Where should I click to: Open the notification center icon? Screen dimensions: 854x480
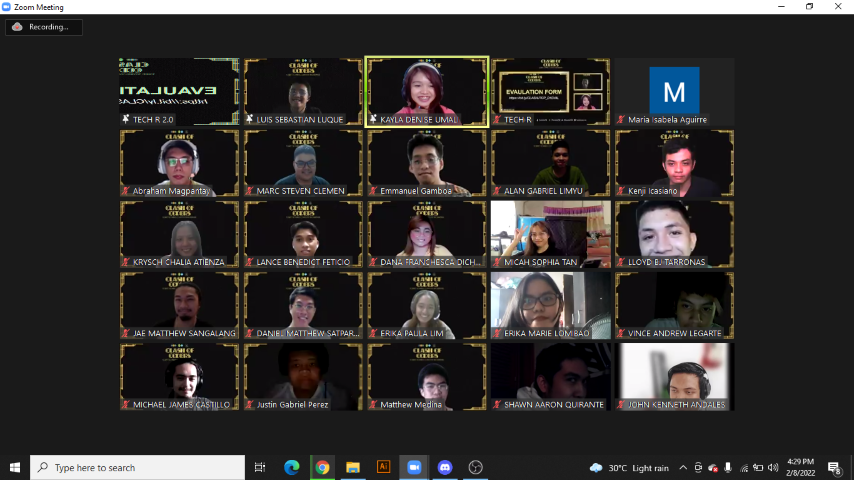[x=834, y=467]
